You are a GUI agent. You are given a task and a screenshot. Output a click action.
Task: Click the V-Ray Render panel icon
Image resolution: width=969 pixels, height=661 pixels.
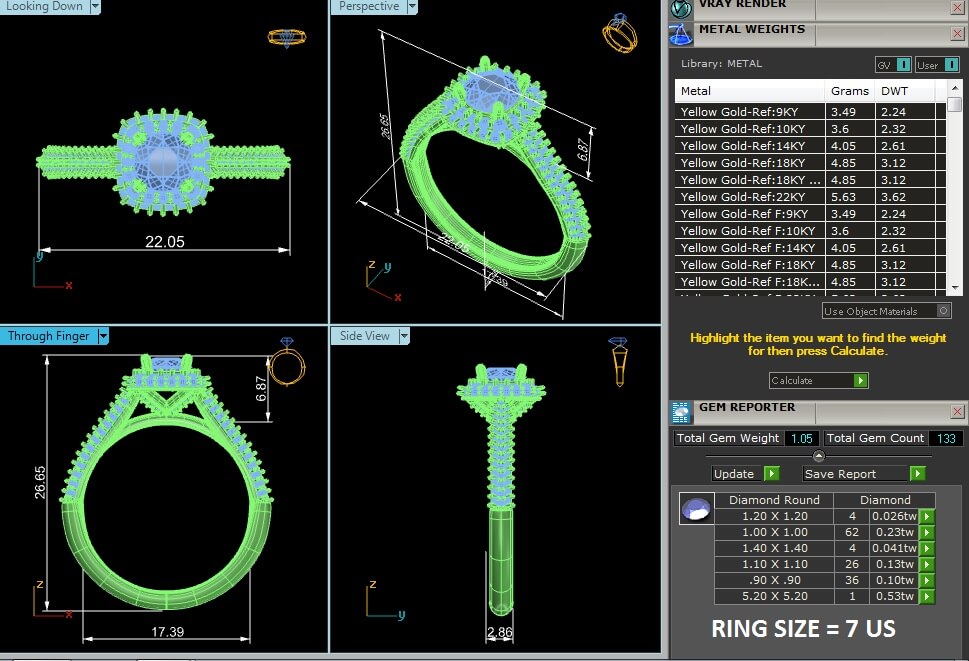click(x=681, y=8)
